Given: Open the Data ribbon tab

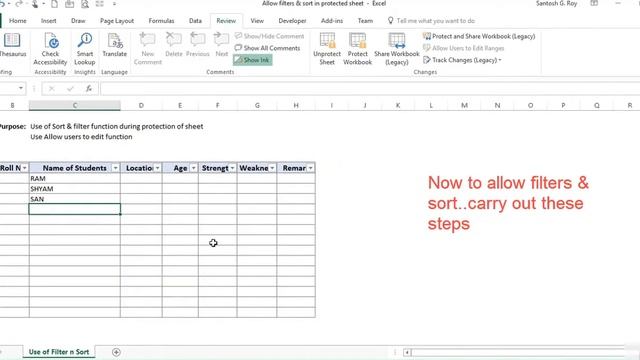Looking at the screenshot, I should (195, 20).
